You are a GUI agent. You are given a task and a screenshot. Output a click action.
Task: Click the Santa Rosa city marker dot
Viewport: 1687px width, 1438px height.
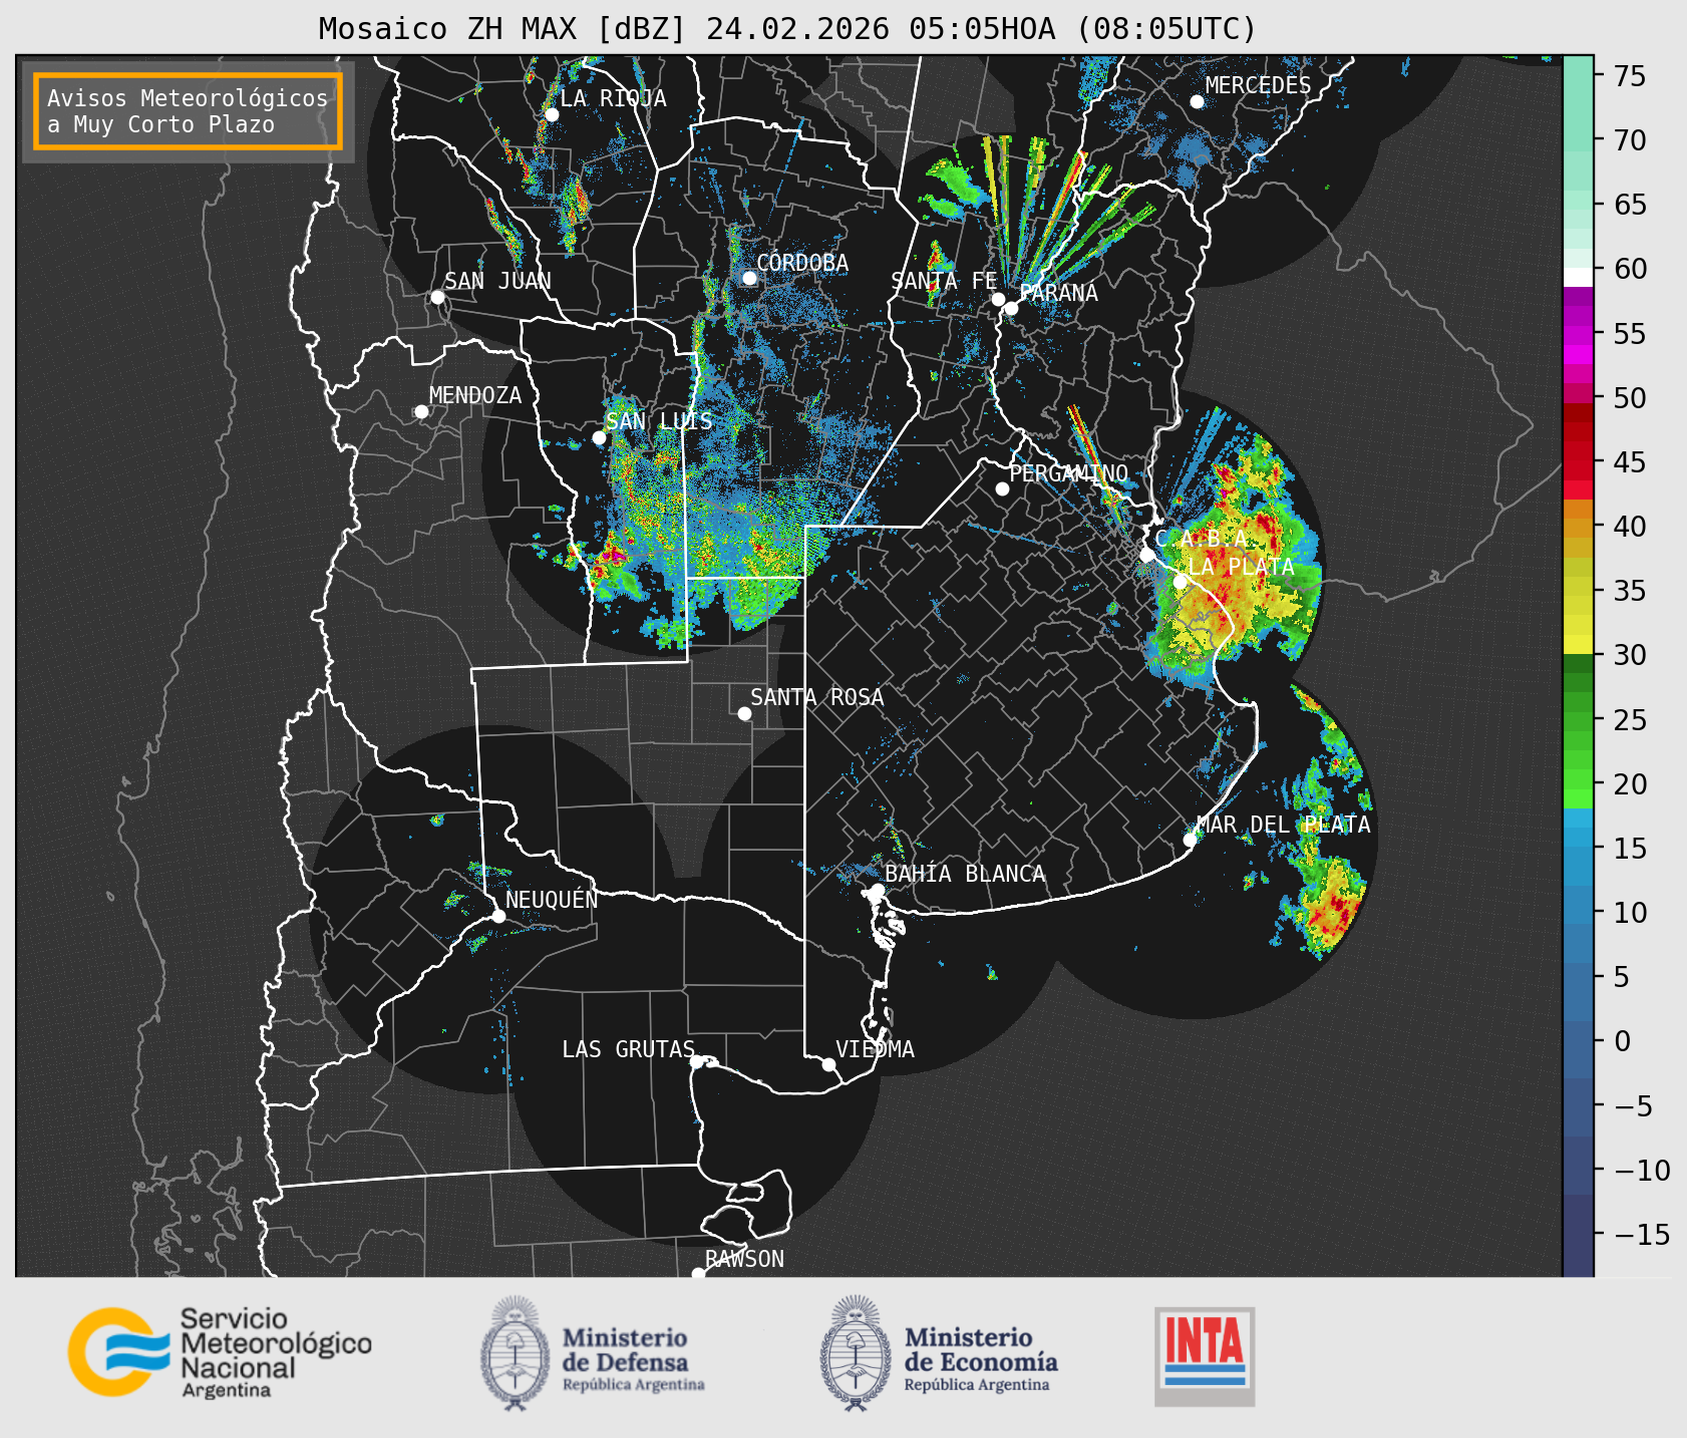[x=744, y=713]
